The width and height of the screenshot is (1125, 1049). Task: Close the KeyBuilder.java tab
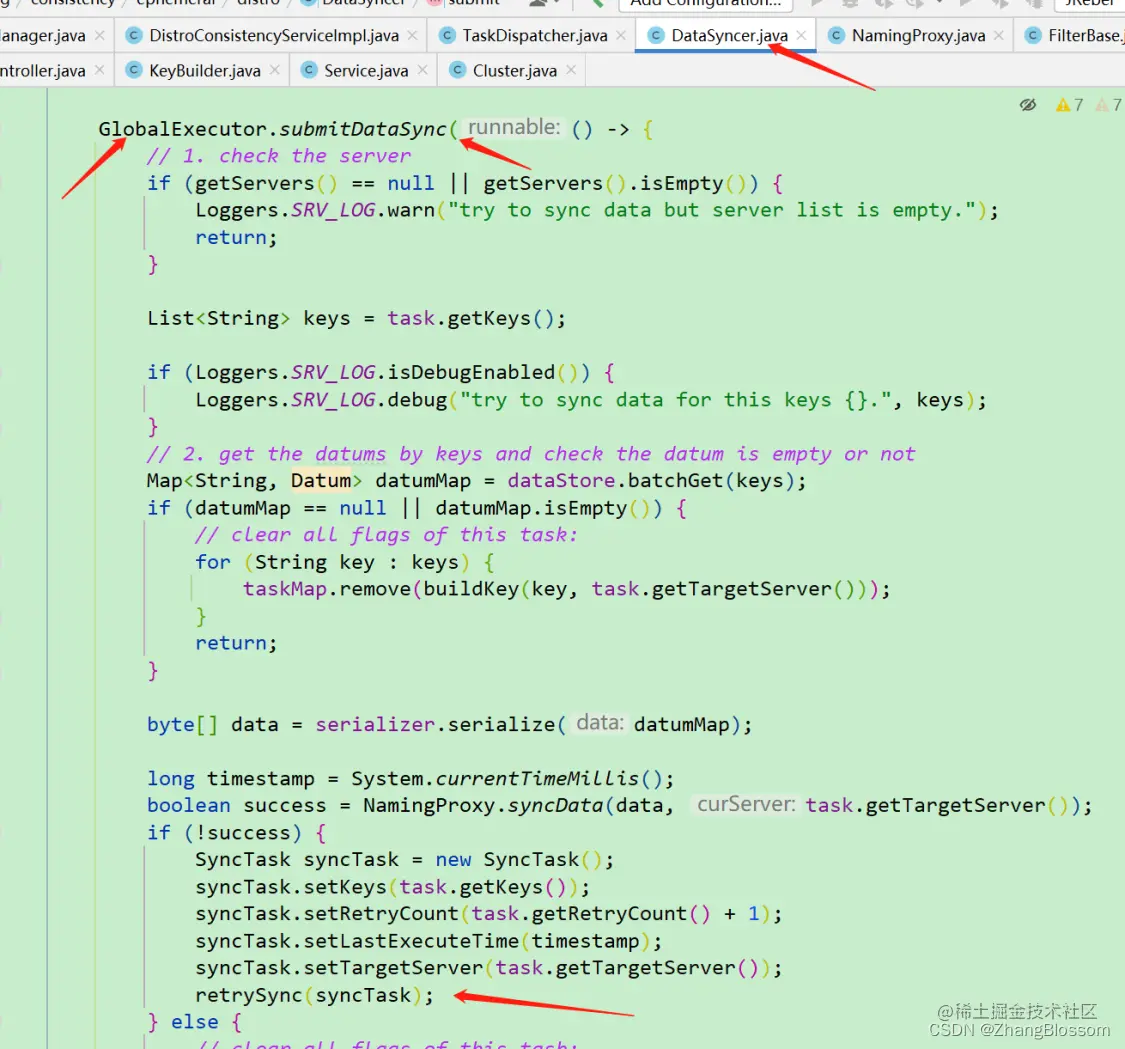coord(275,70)
